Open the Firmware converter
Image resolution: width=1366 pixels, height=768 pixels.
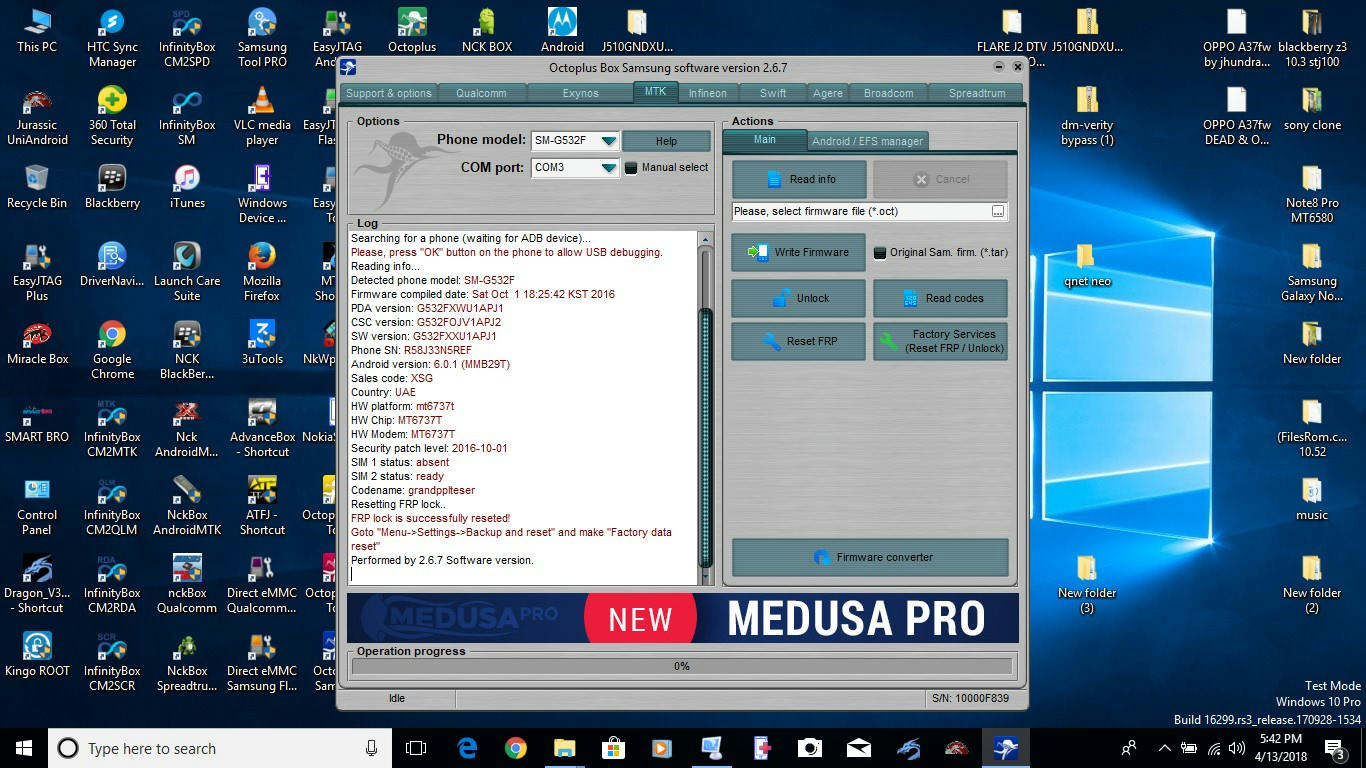[870, 557]
